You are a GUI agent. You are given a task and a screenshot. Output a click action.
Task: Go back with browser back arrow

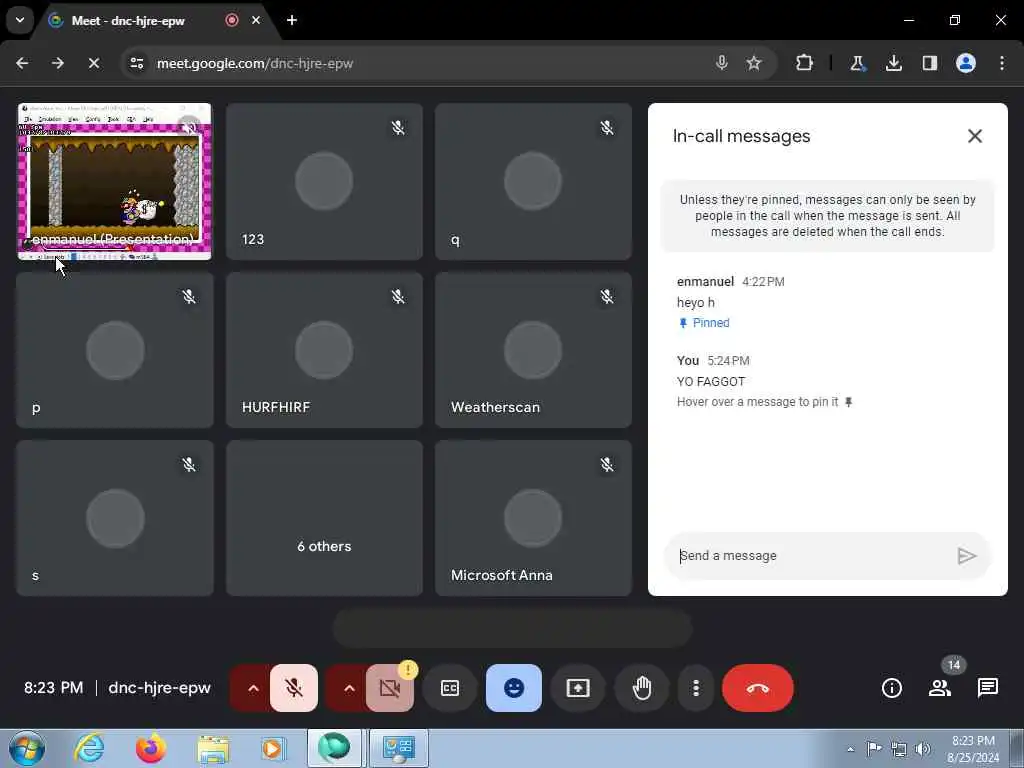(22, 63)
